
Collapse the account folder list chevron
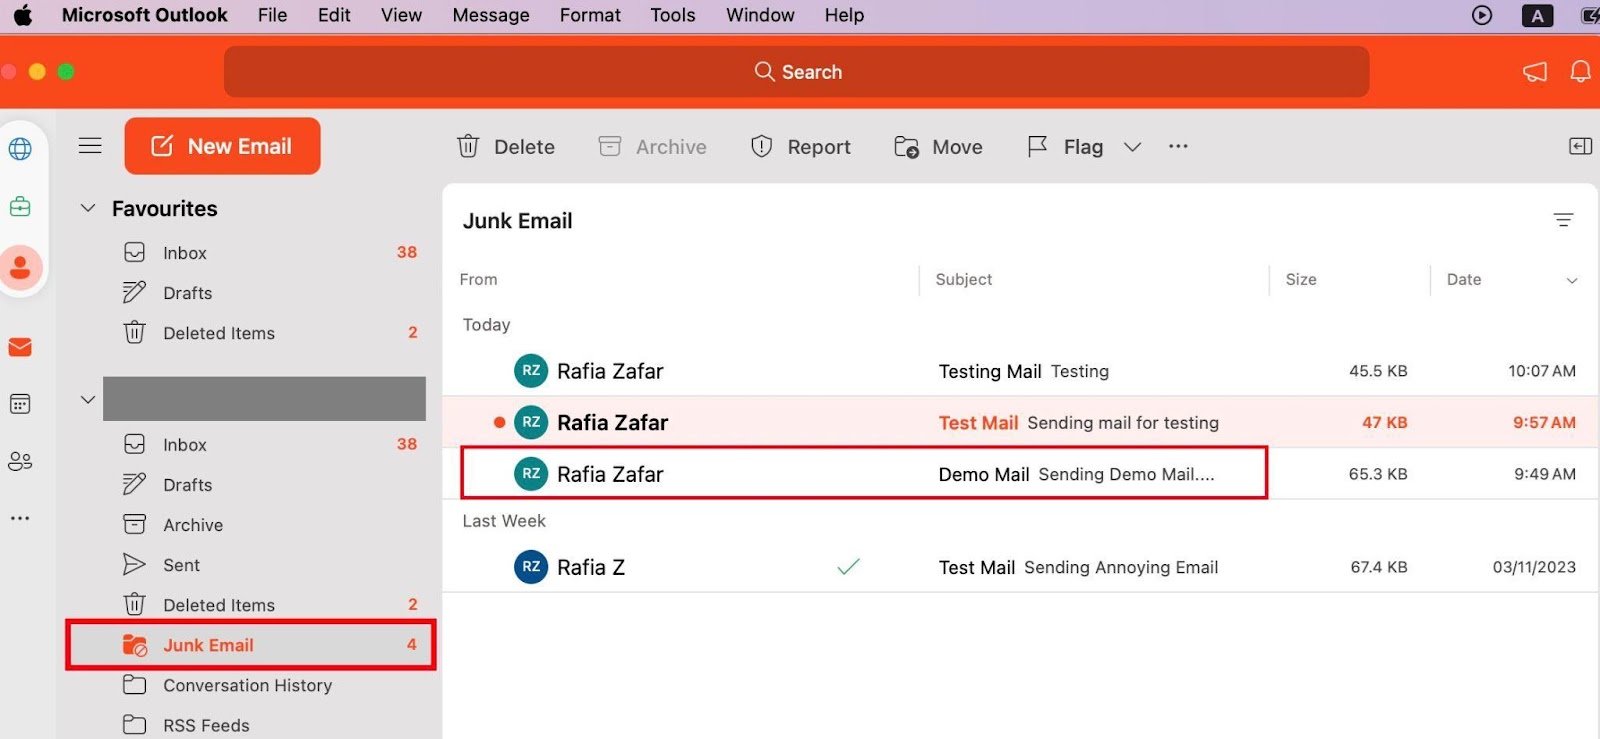88,400
